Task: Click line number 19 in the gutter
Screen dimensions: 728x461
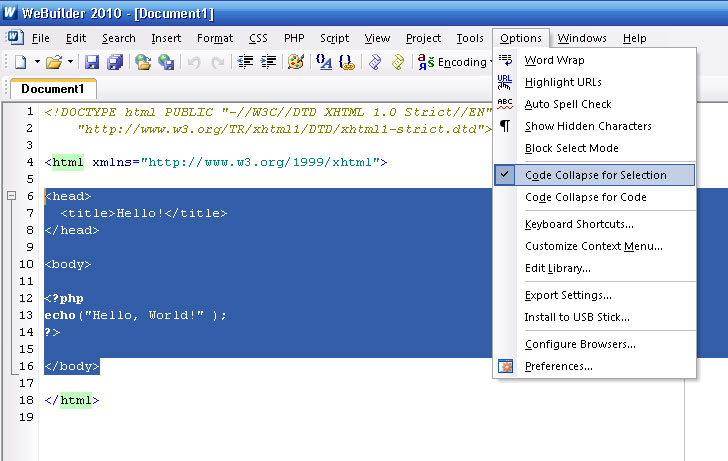Action: (26, 417)
